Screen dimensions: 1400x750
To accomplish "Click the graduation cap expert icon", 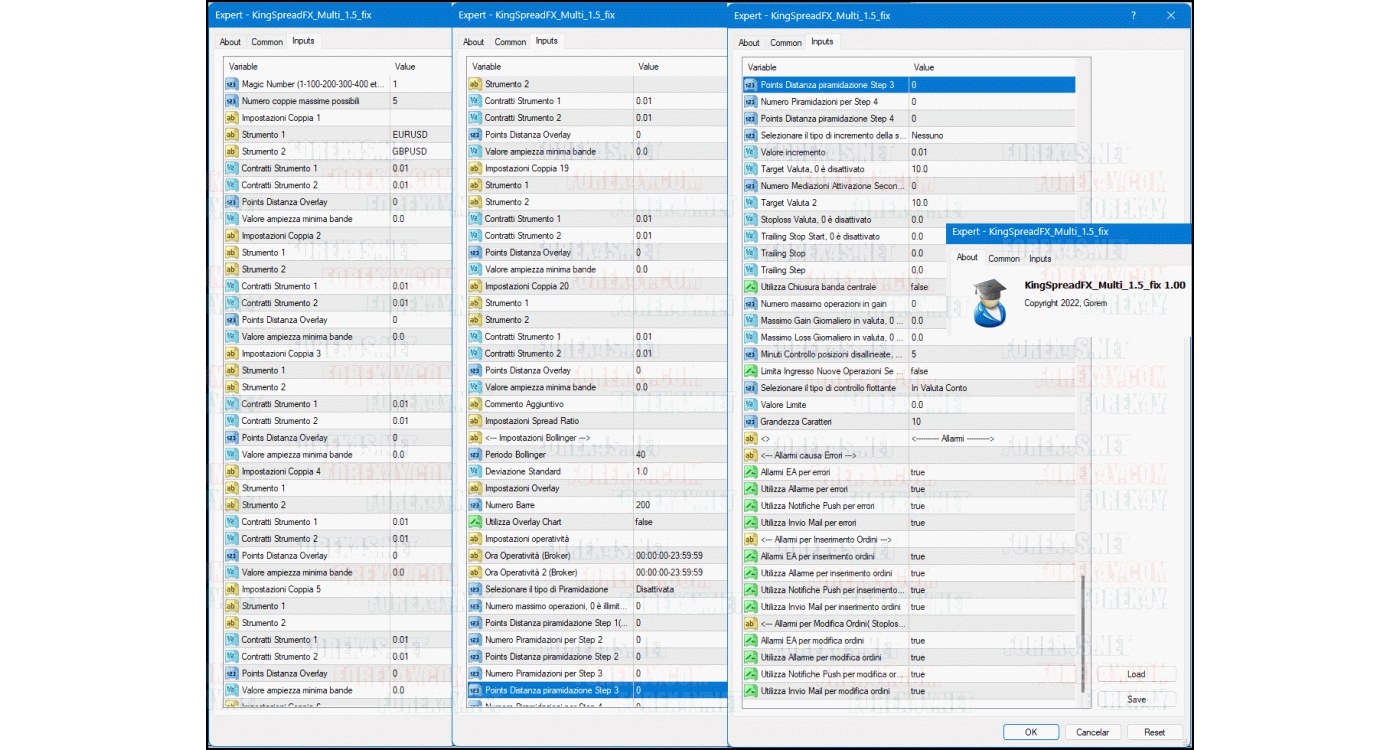I will click(x=989, y=302).
